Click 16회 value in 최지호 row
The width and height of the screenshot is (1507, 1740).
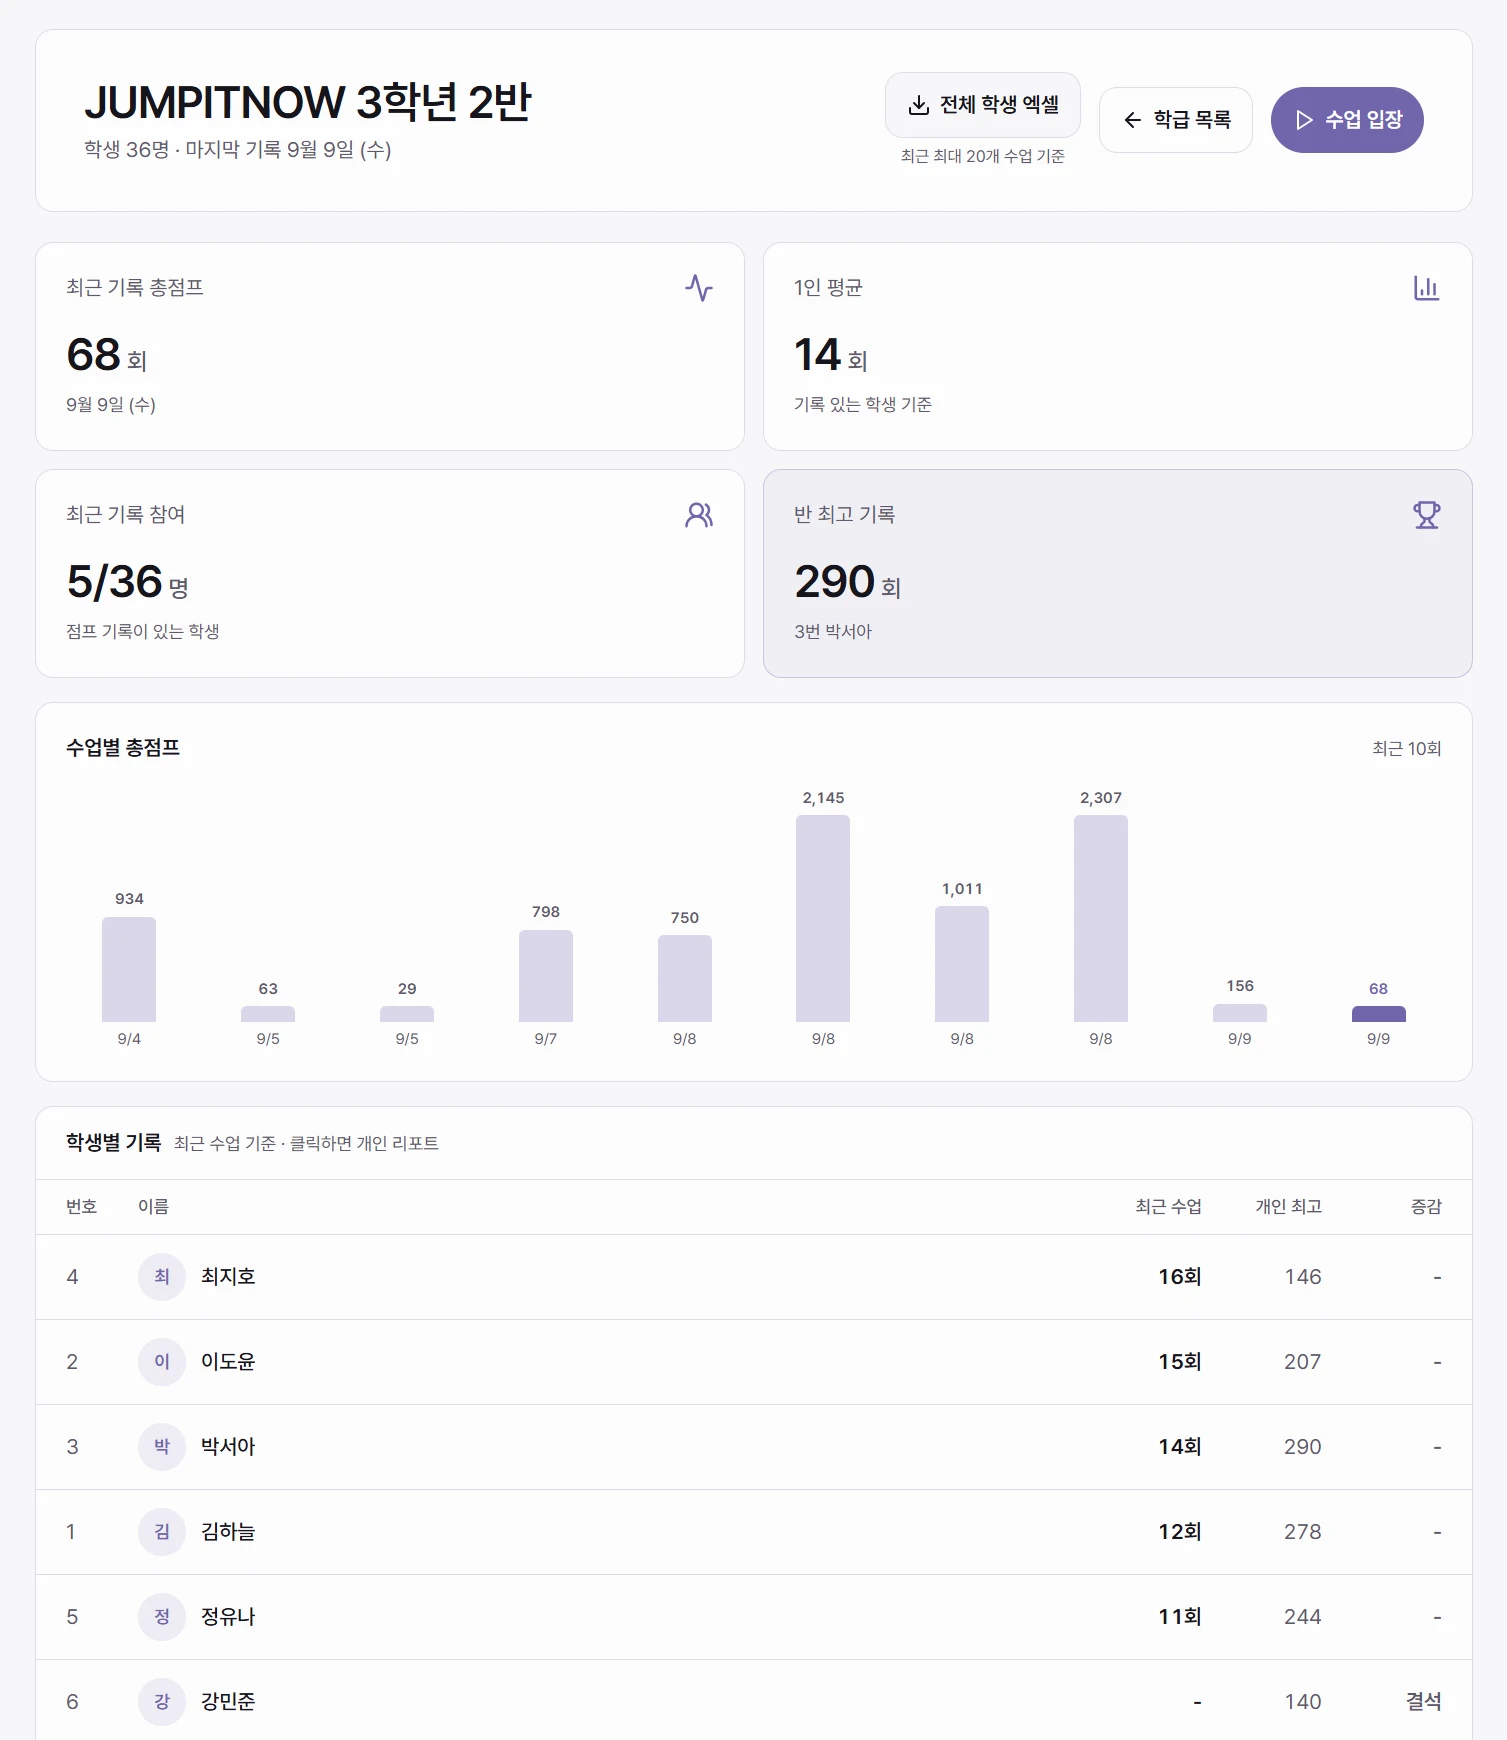1180,1277
